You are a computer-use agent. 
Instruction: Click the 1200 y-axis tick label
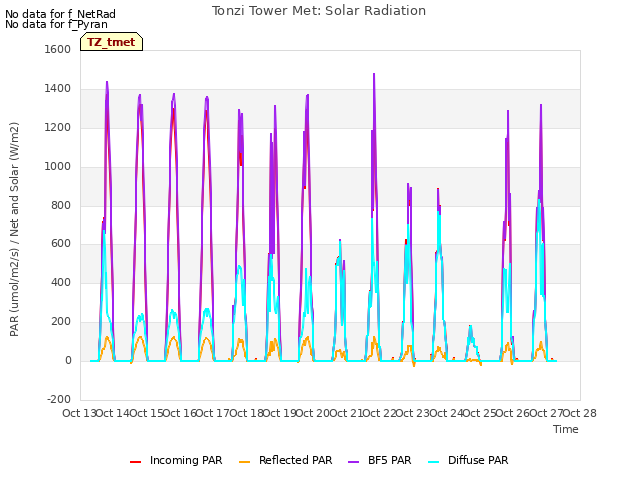(x=58, y=127)
